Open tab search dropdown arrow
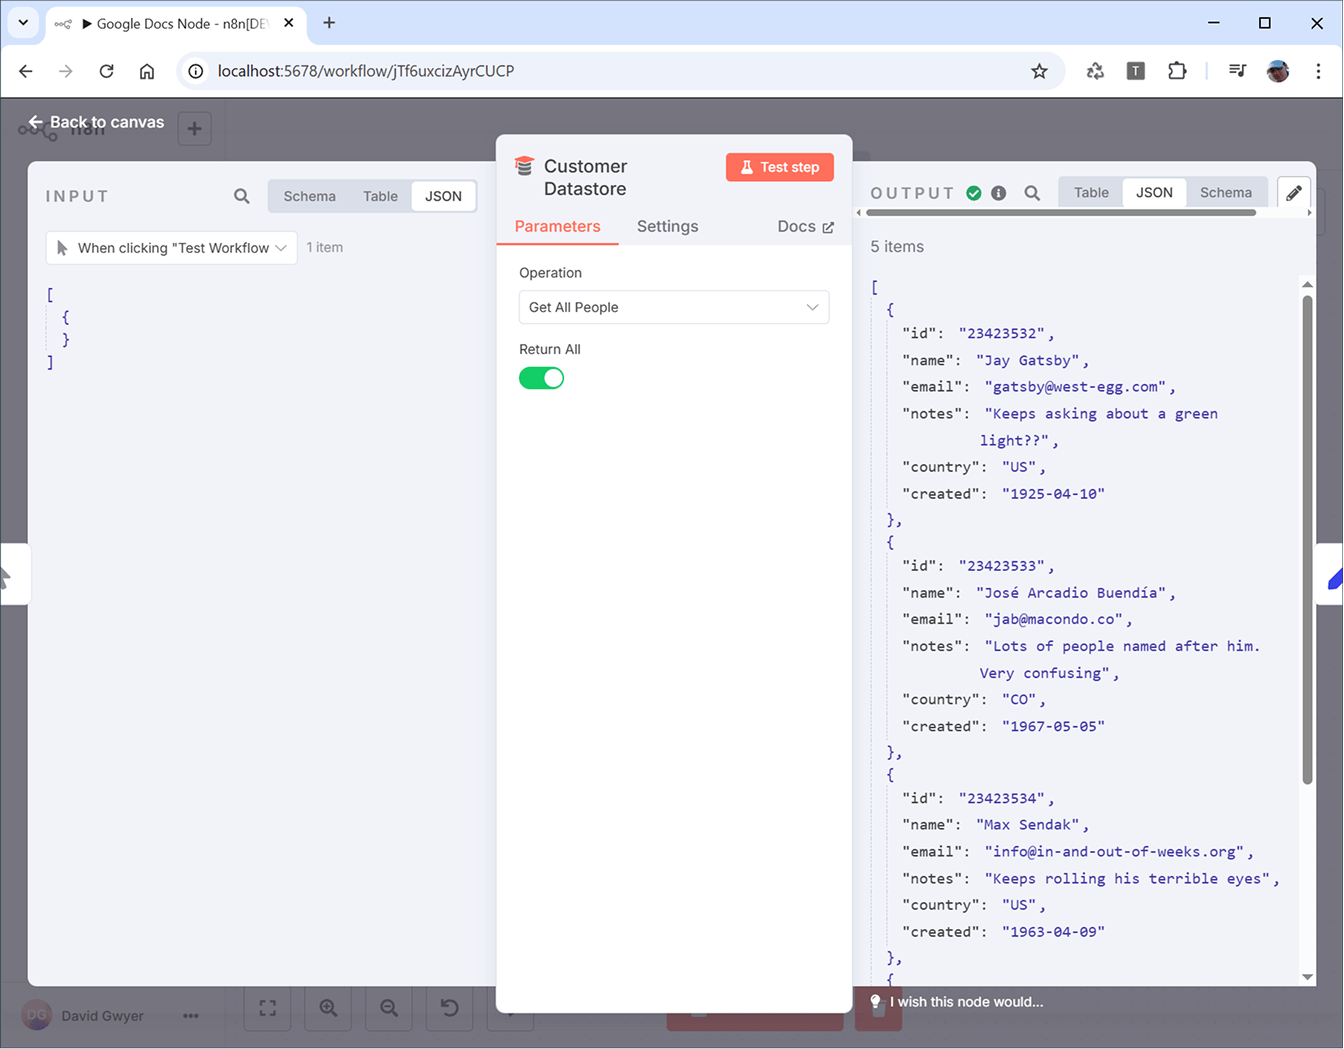Screen dimensions: 1344x1049 [23, 22]
